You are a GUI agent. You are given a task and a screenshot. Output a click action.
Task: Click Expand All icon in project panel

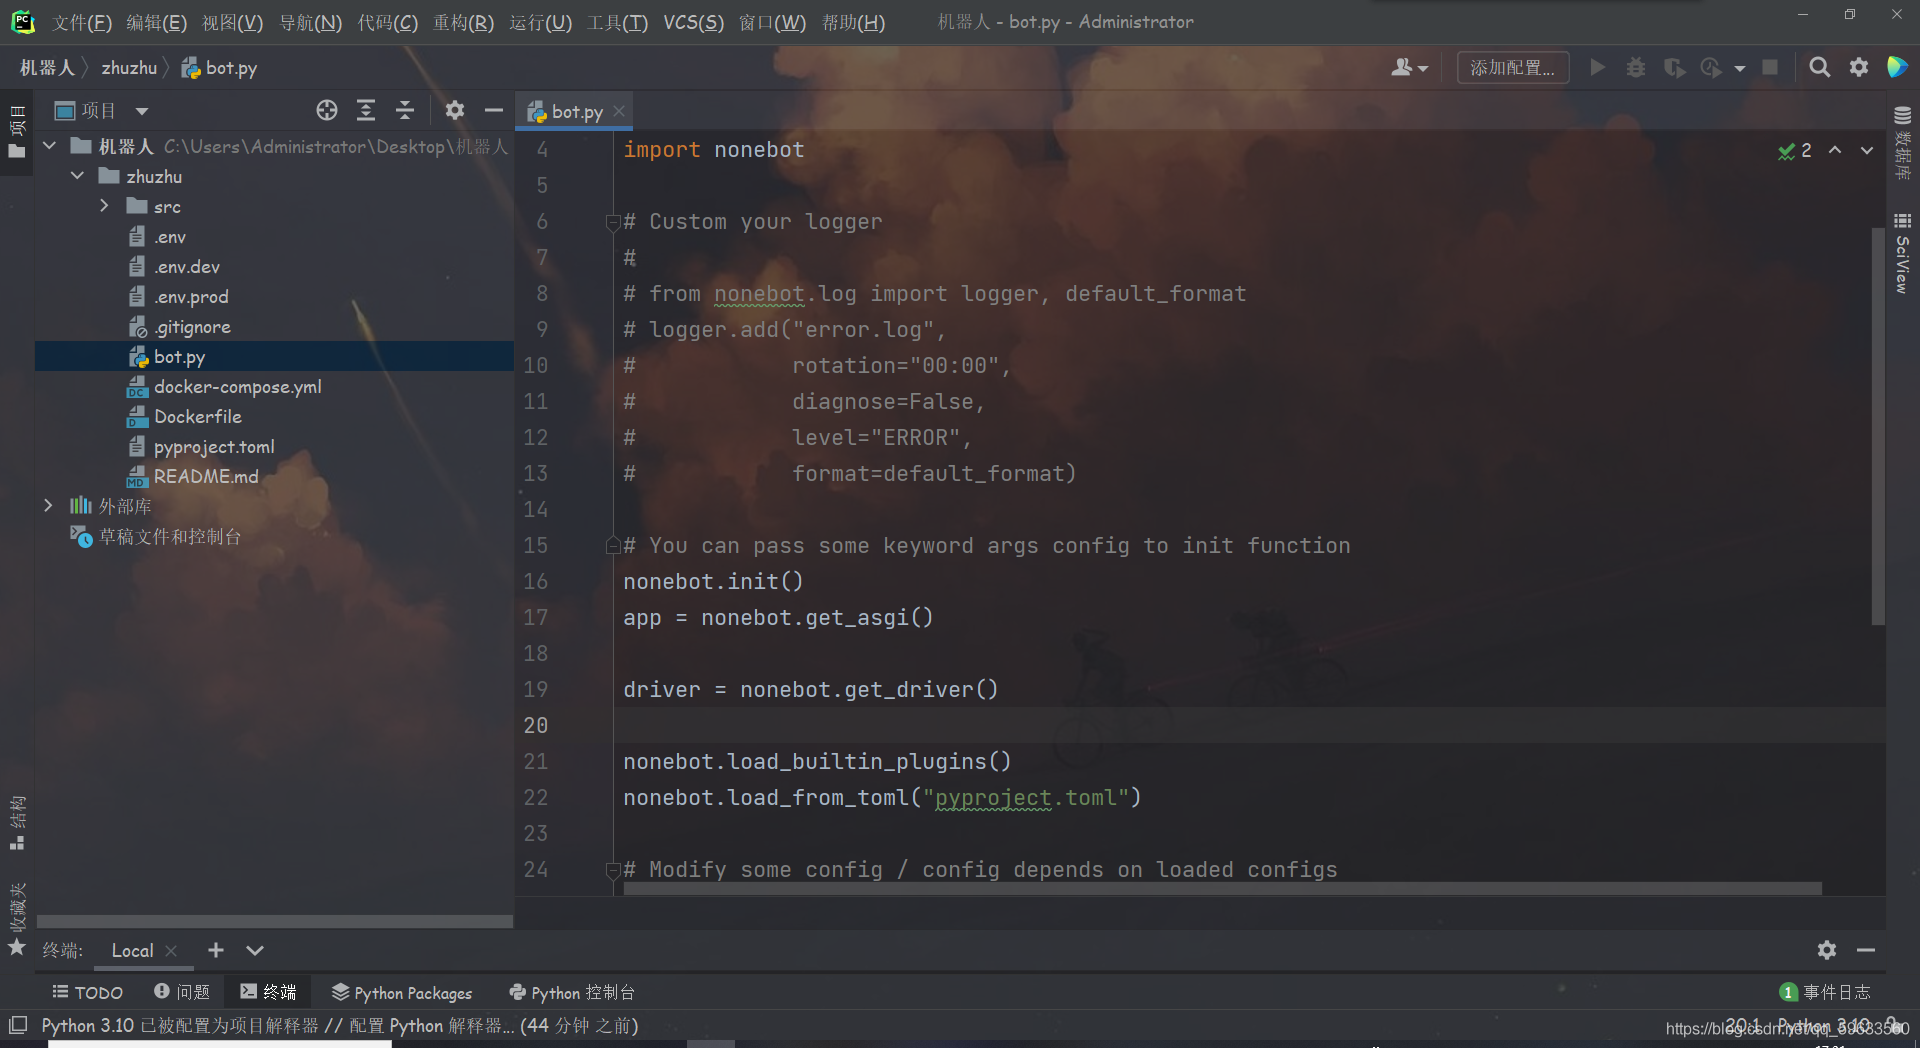tap(366, 110)
